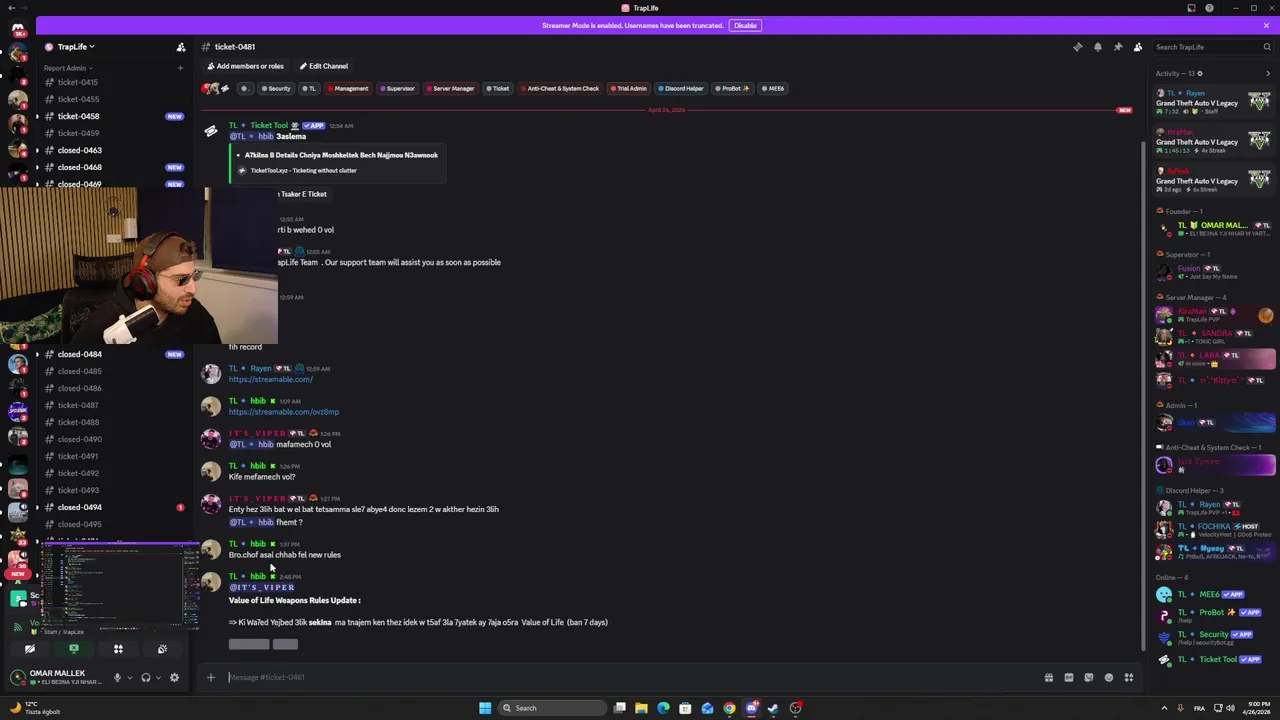Open the headphone output options arrow
1280x720 pixels.
(x=158, y=678)
